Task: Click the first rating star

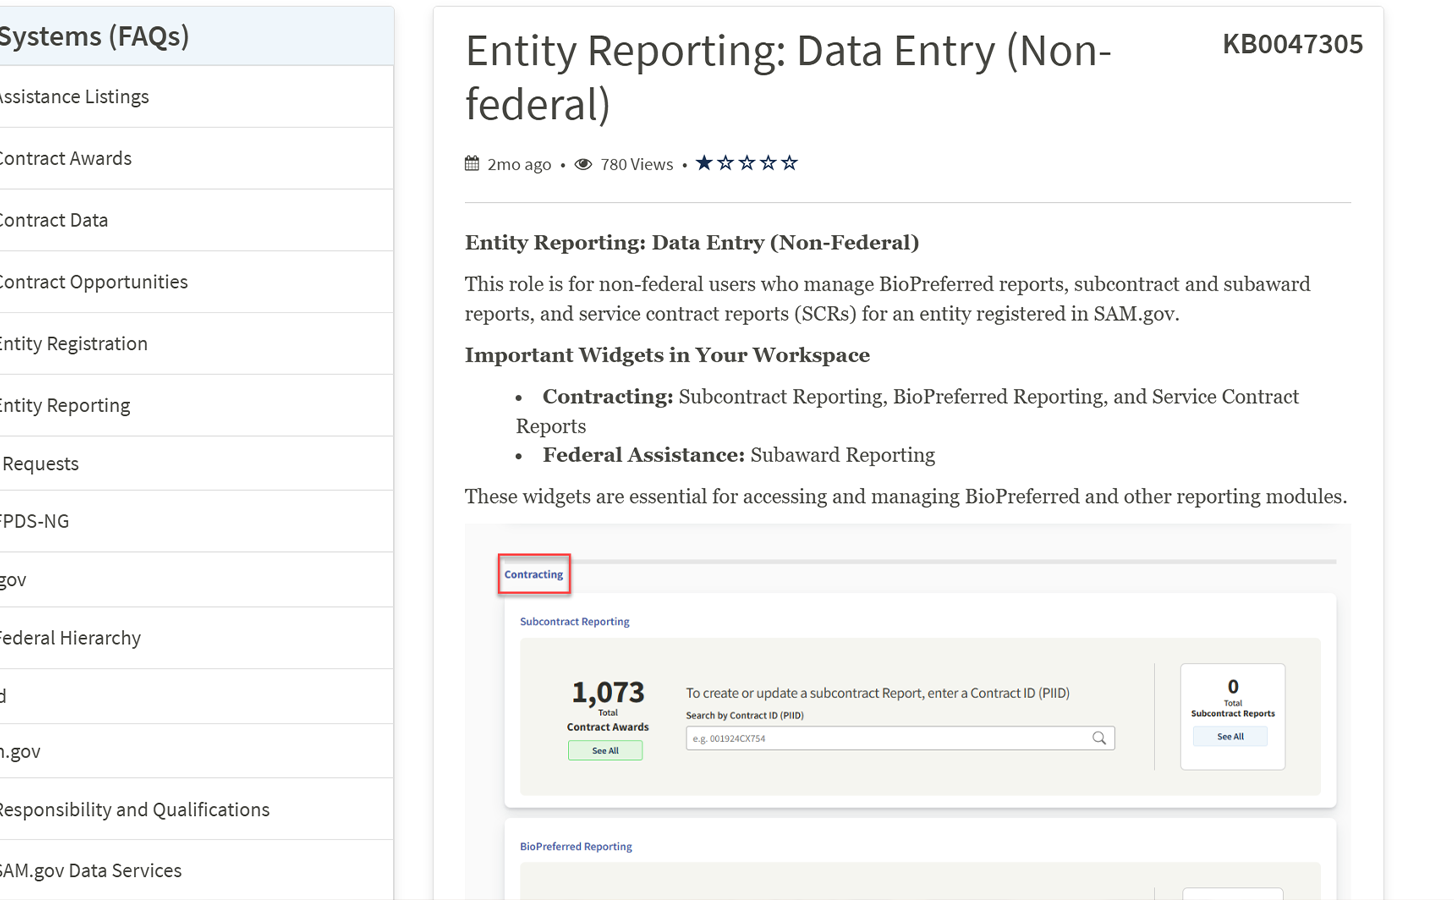Action: 704,163
